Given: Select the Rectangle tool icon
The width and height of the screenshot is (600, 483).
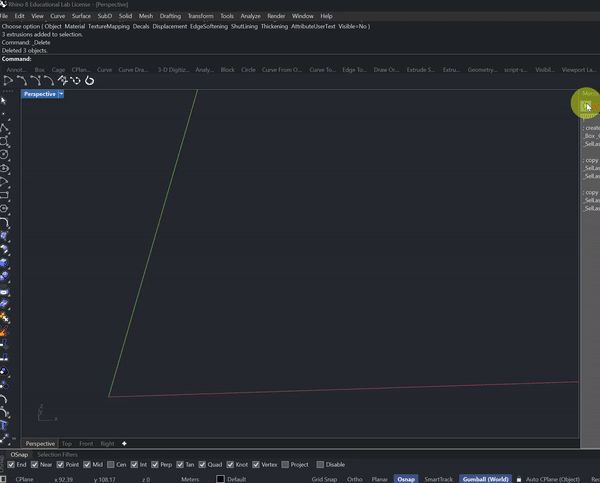Looking at the screenshot, I should click(4, 196).
